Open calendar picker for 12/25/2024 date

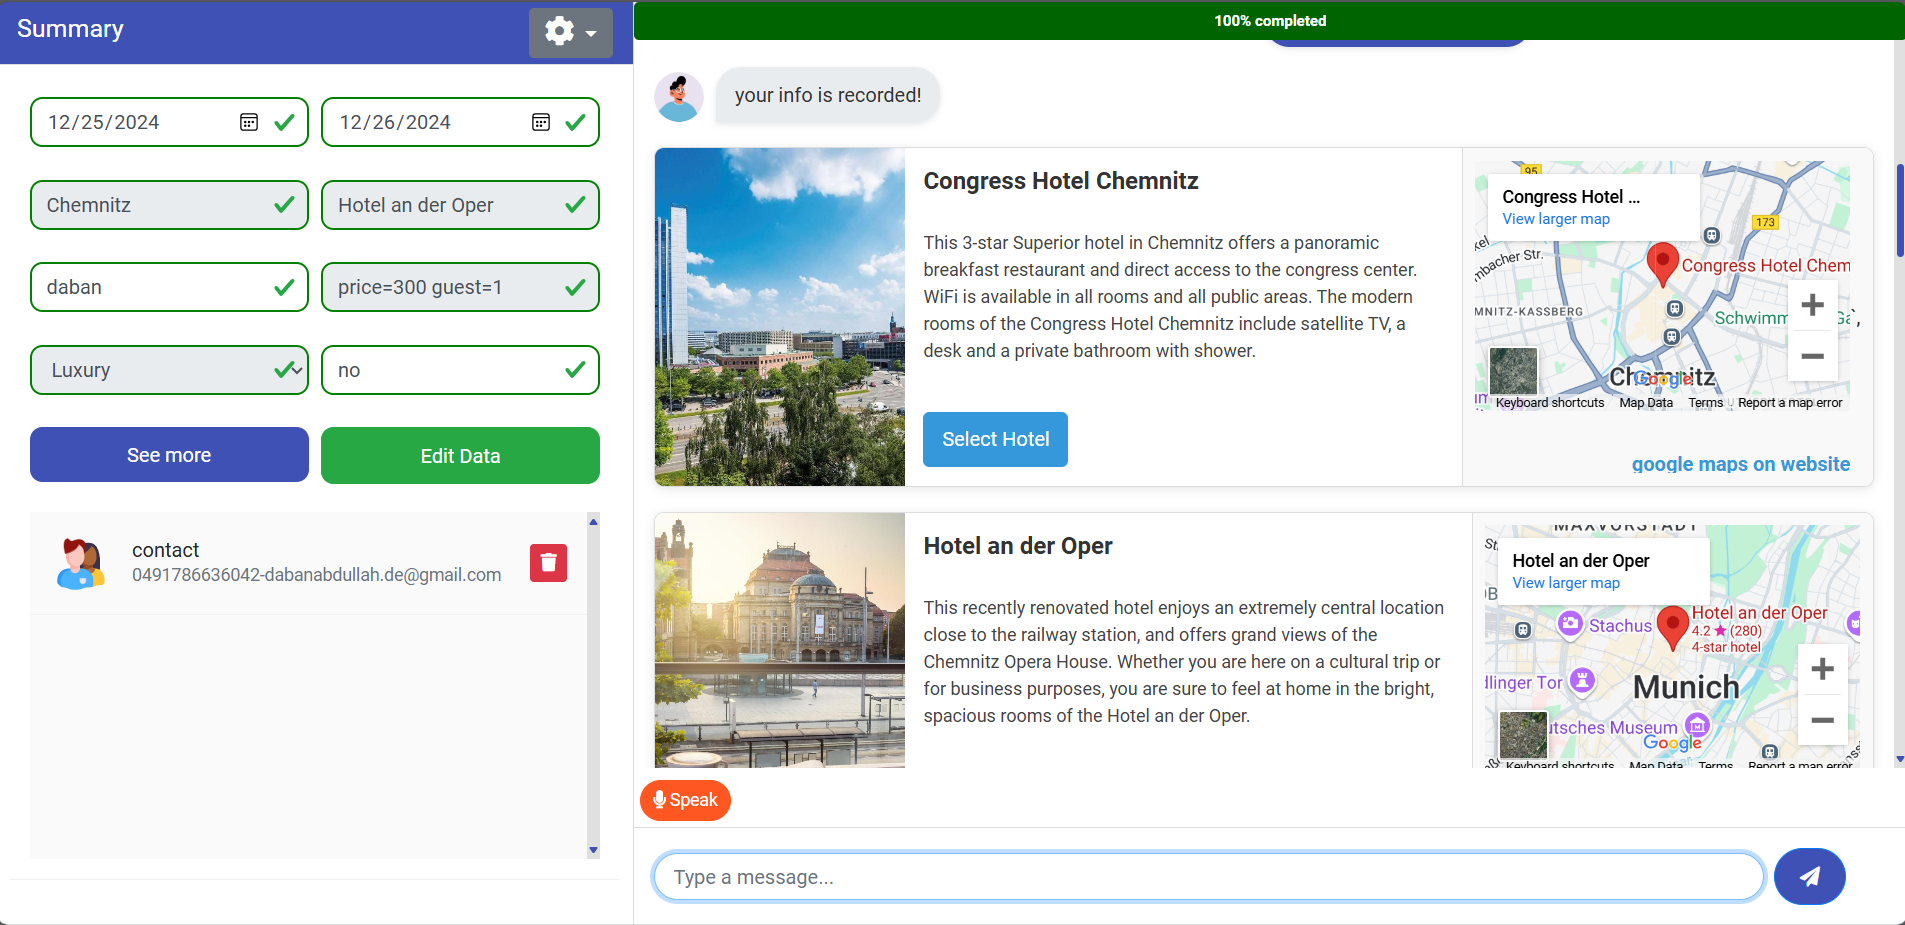[249, 122]
